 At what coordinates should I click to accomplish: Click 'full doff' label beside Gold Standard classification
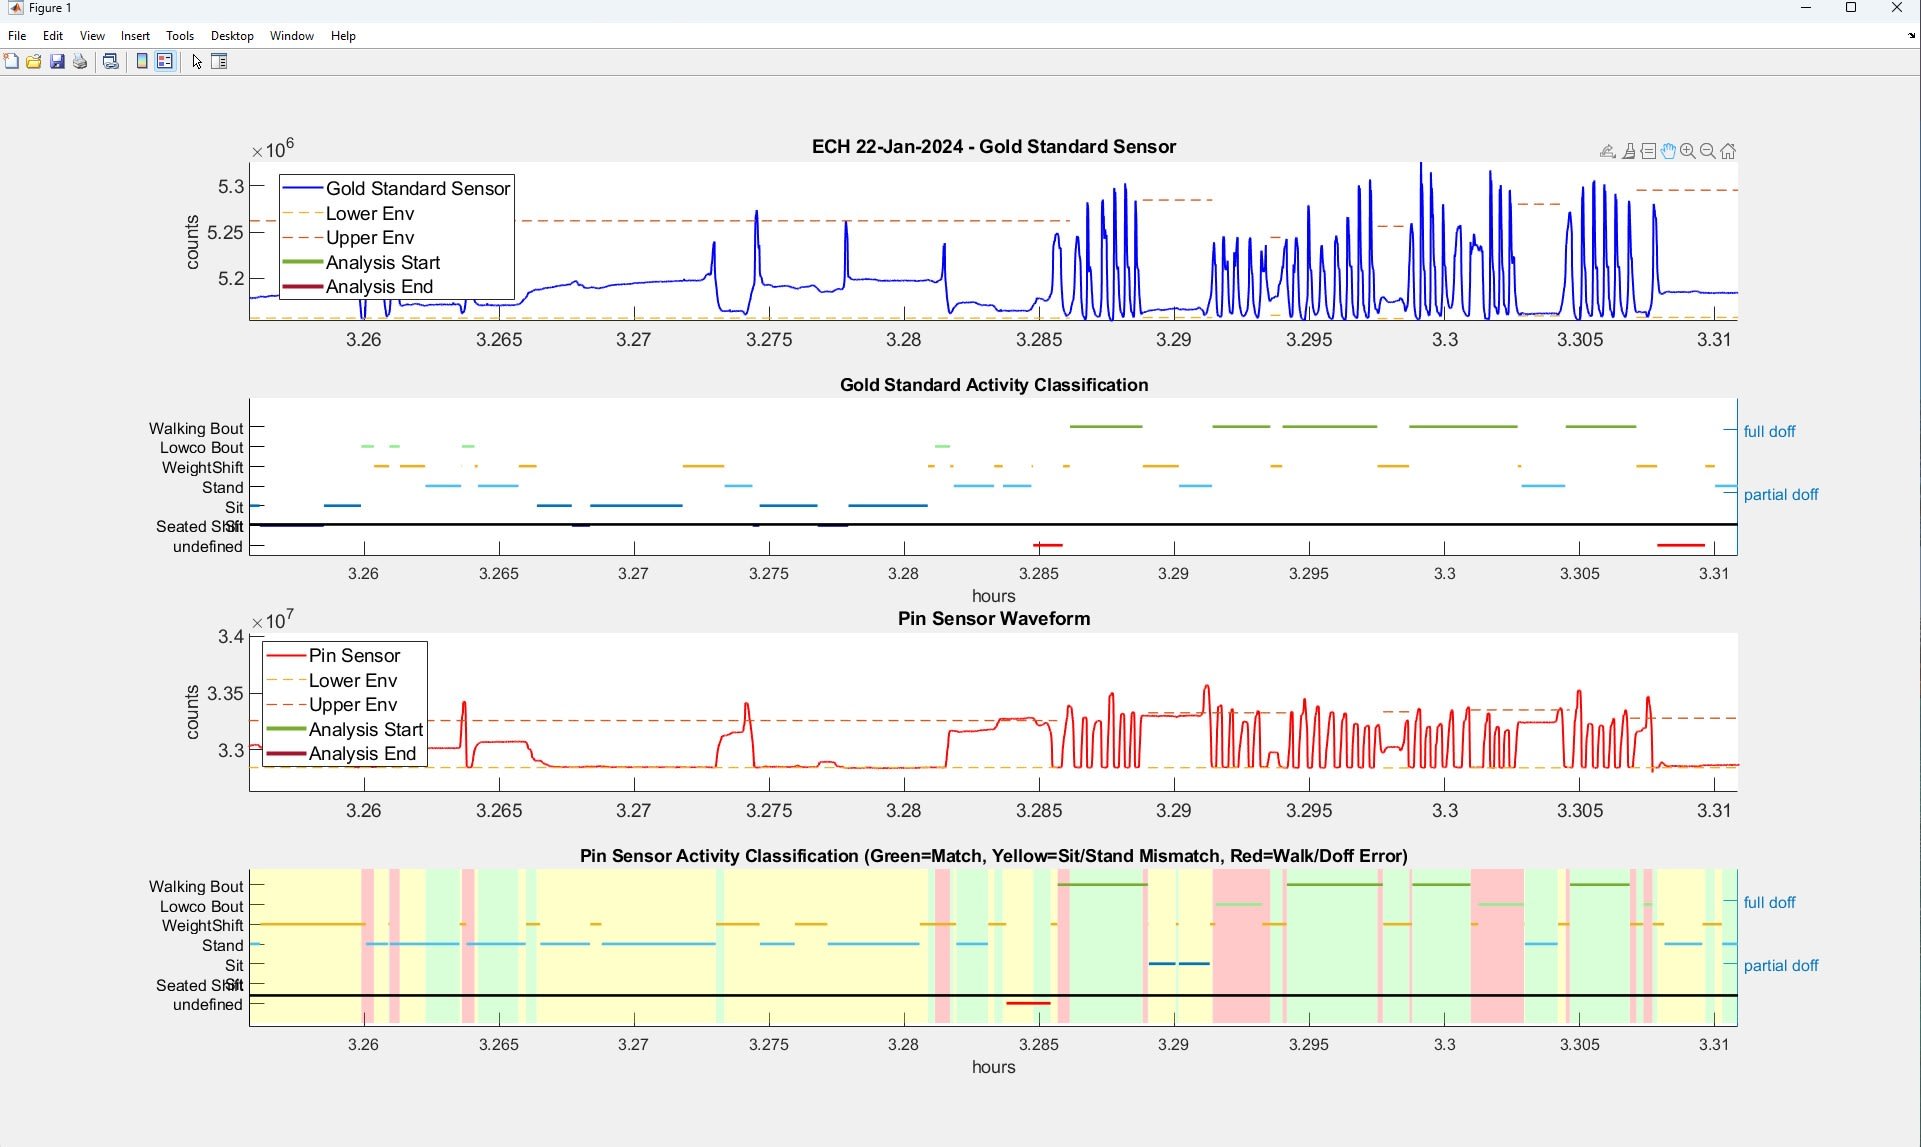click(1769, 432)
